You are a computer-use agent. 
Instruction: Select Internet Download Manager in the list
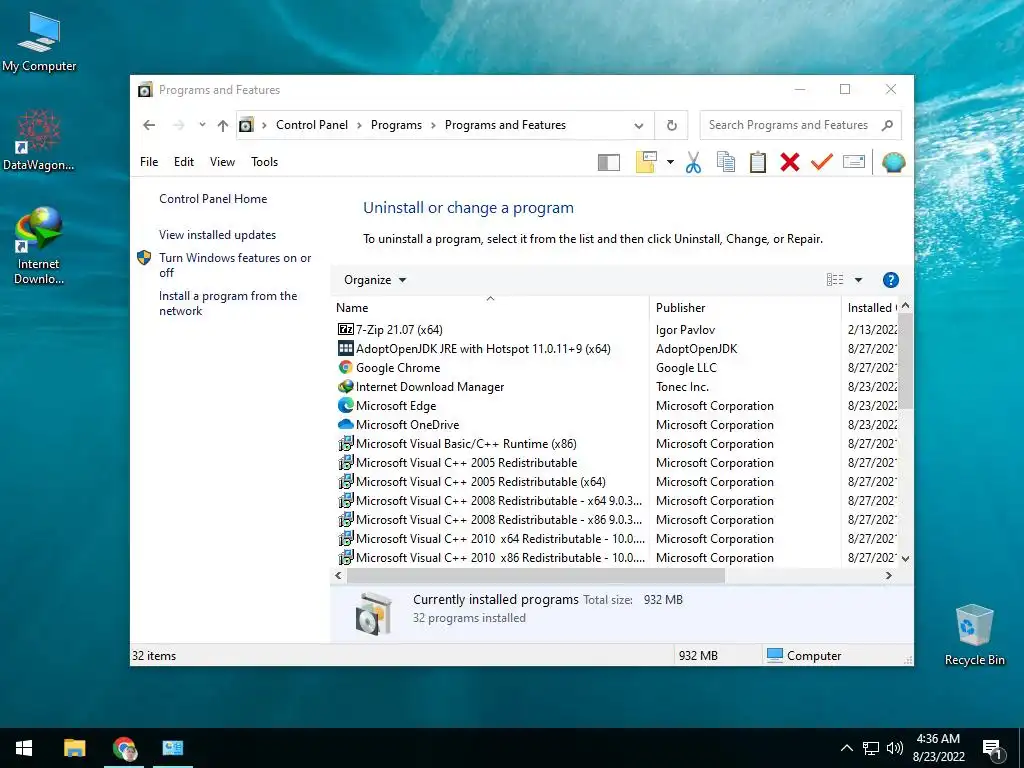(421, 387)
